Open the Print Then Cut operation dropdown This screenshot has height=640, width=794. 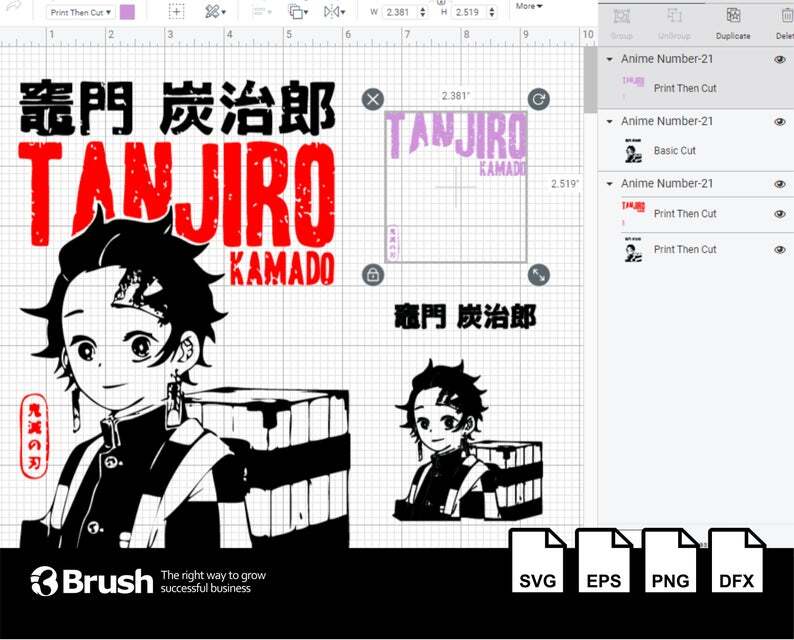point(81,12)
